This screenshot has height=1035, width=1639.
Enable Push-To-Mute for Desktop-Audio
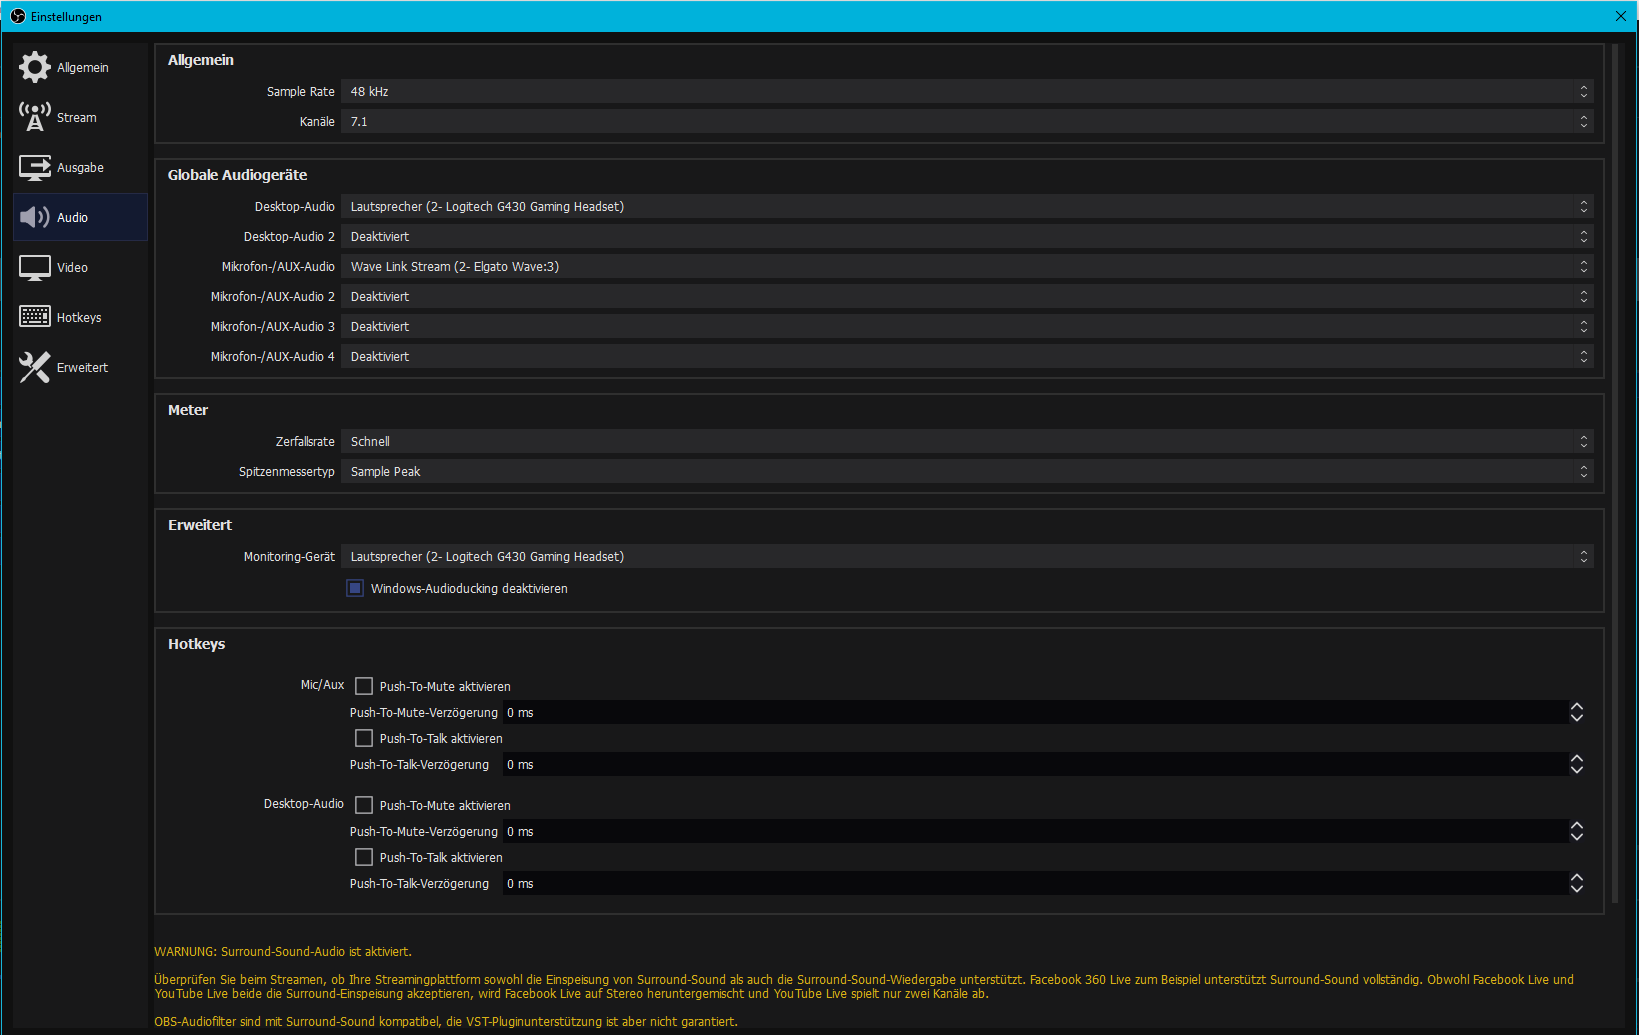coord(364,805)
